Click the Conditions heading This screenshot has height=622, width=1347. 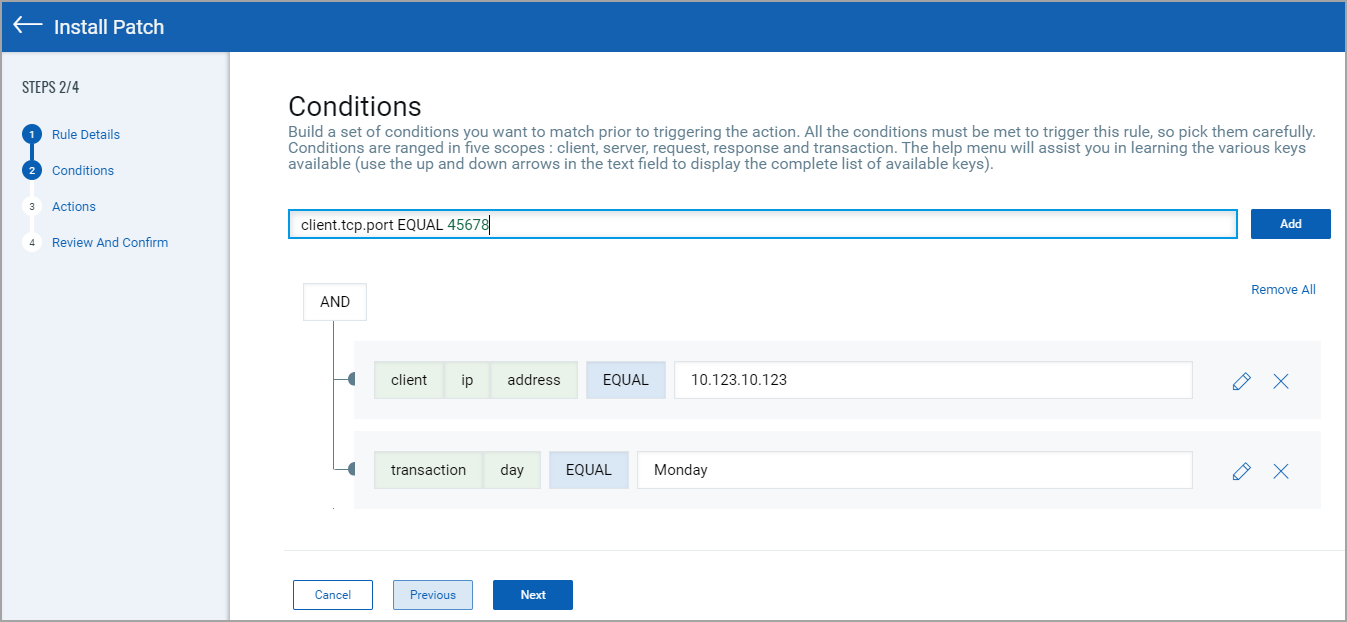[x=355, y=106]
